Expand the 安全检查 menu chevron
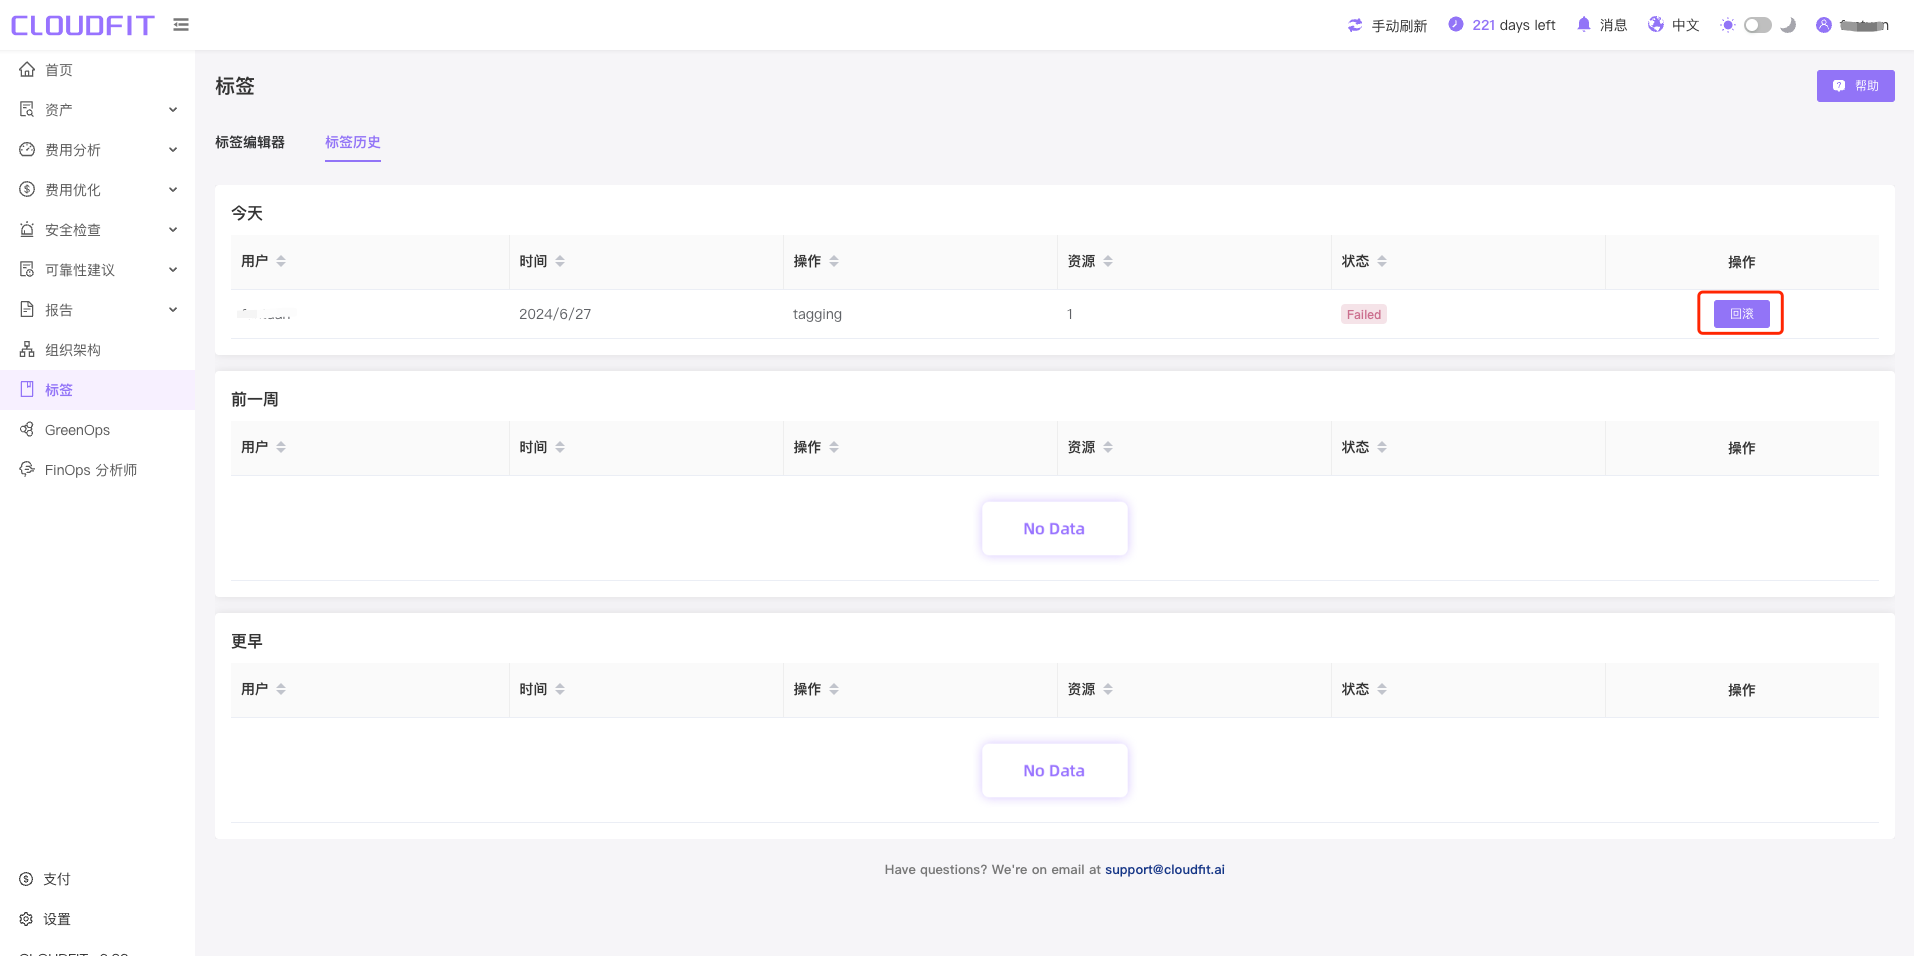The height and width of the screenshot is (956, 1914). (x=173, y=230)
